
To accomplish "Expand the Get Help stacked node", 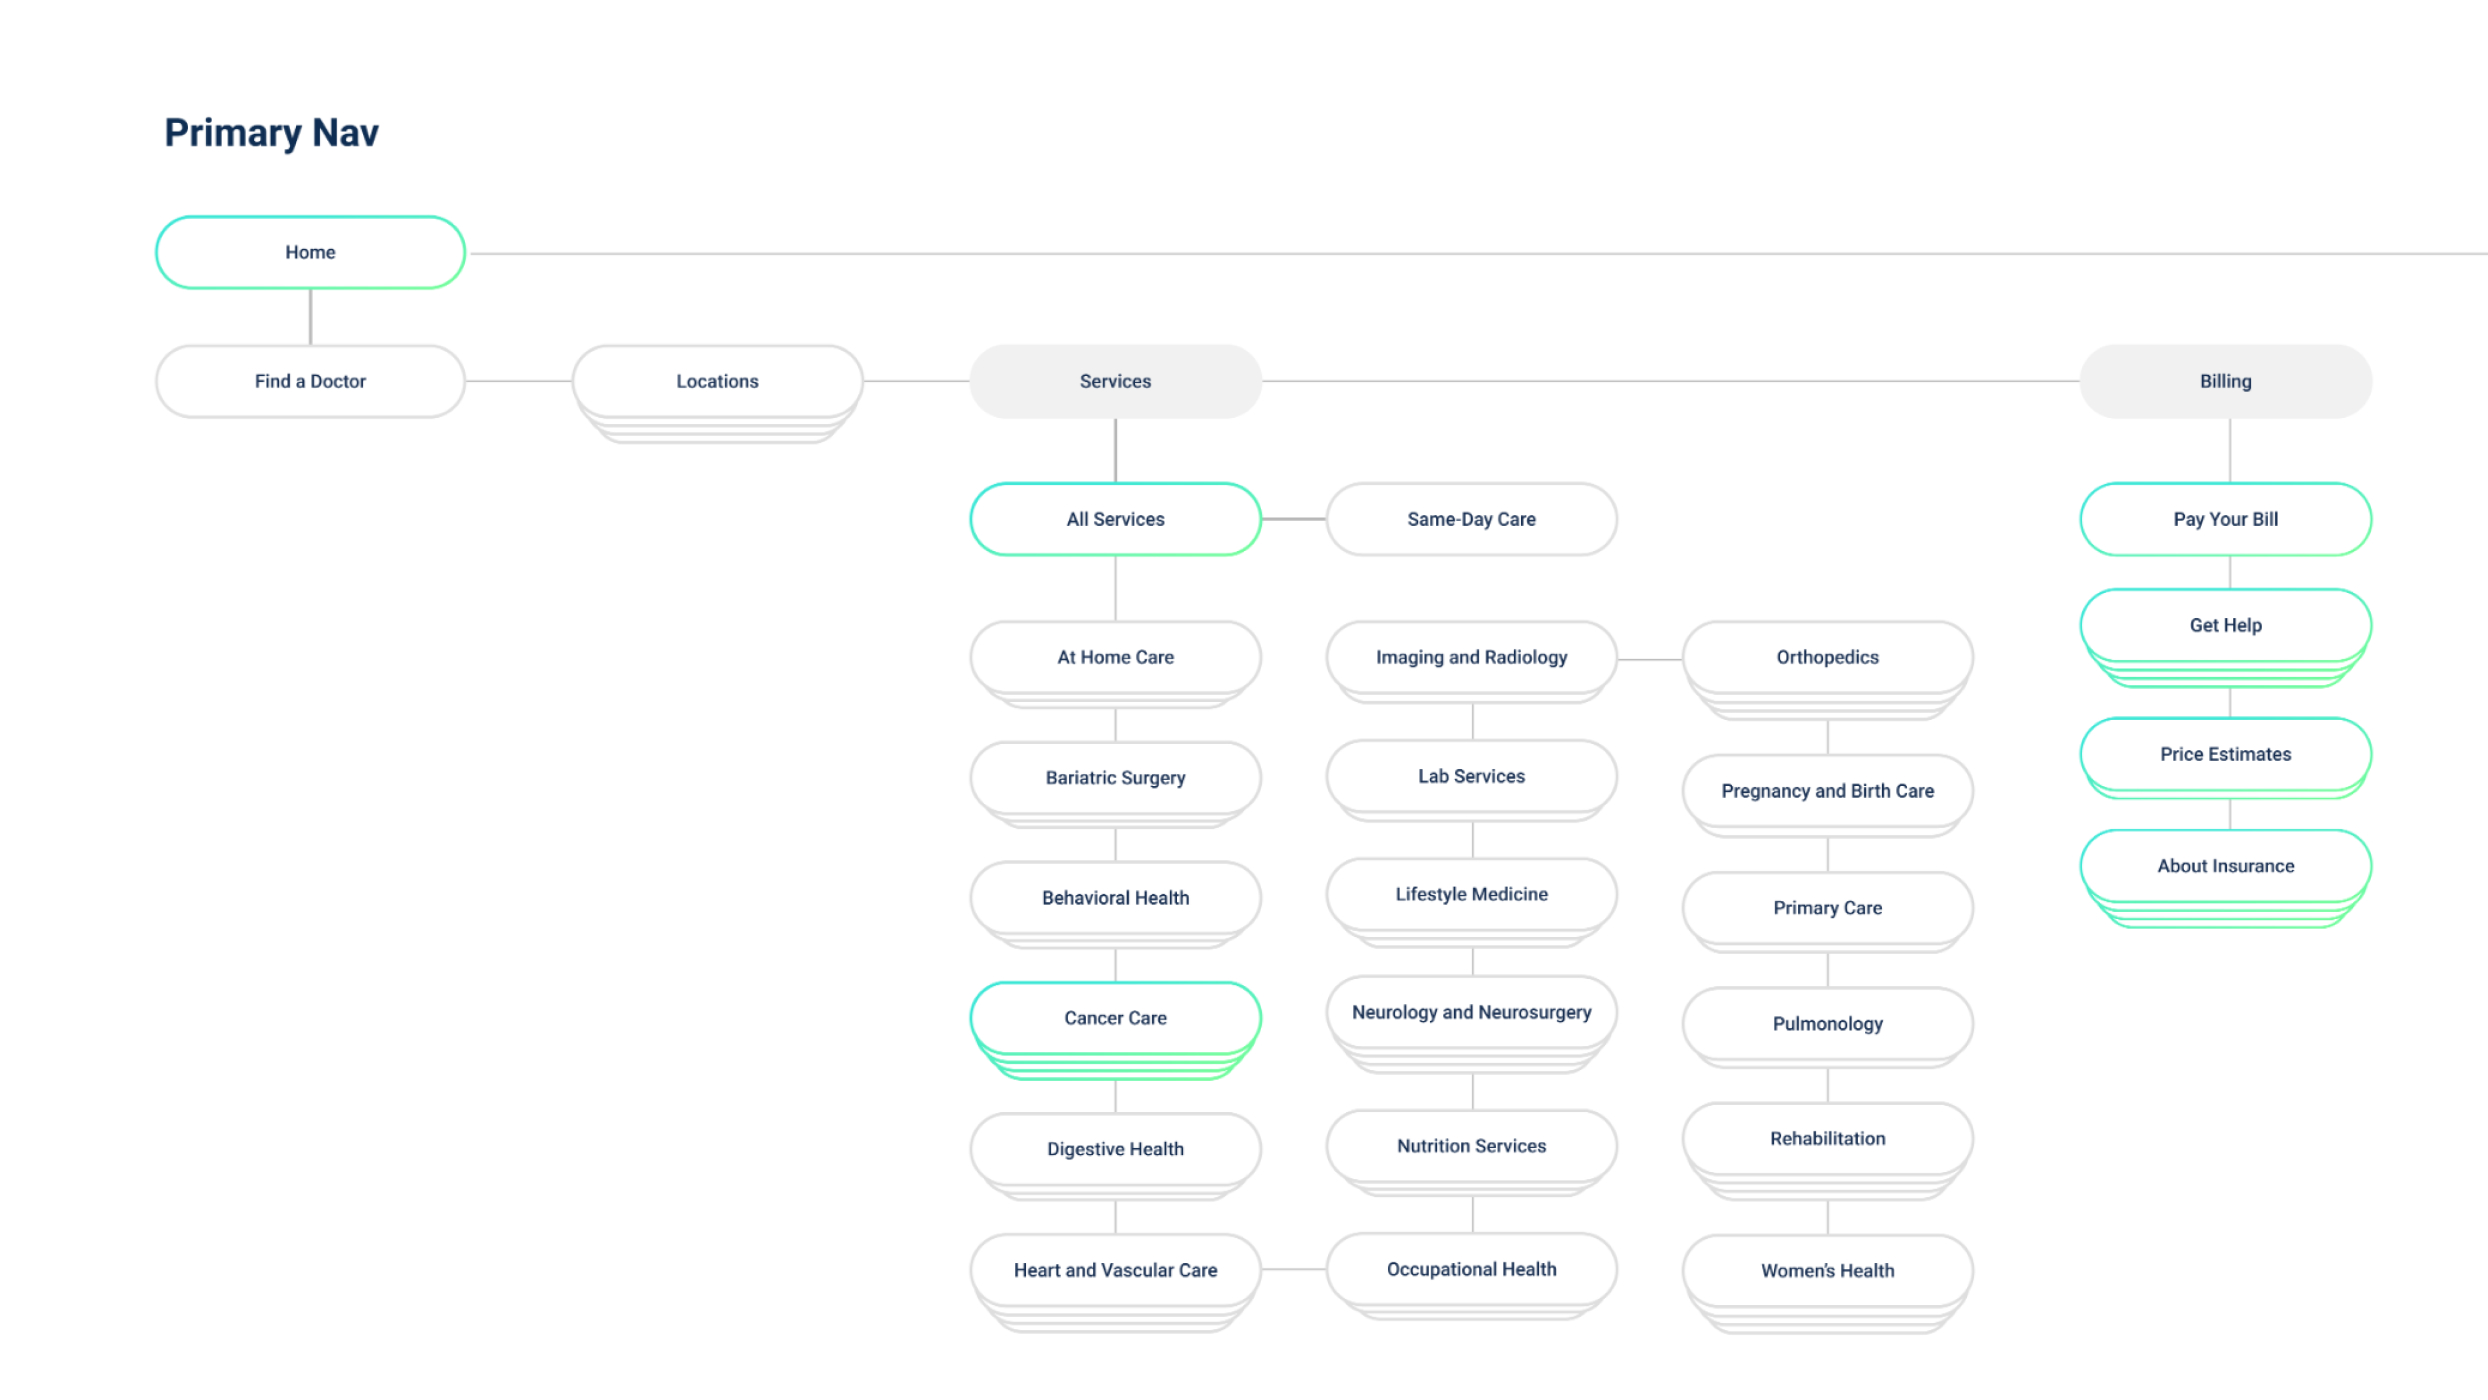I will point(2225,625).
